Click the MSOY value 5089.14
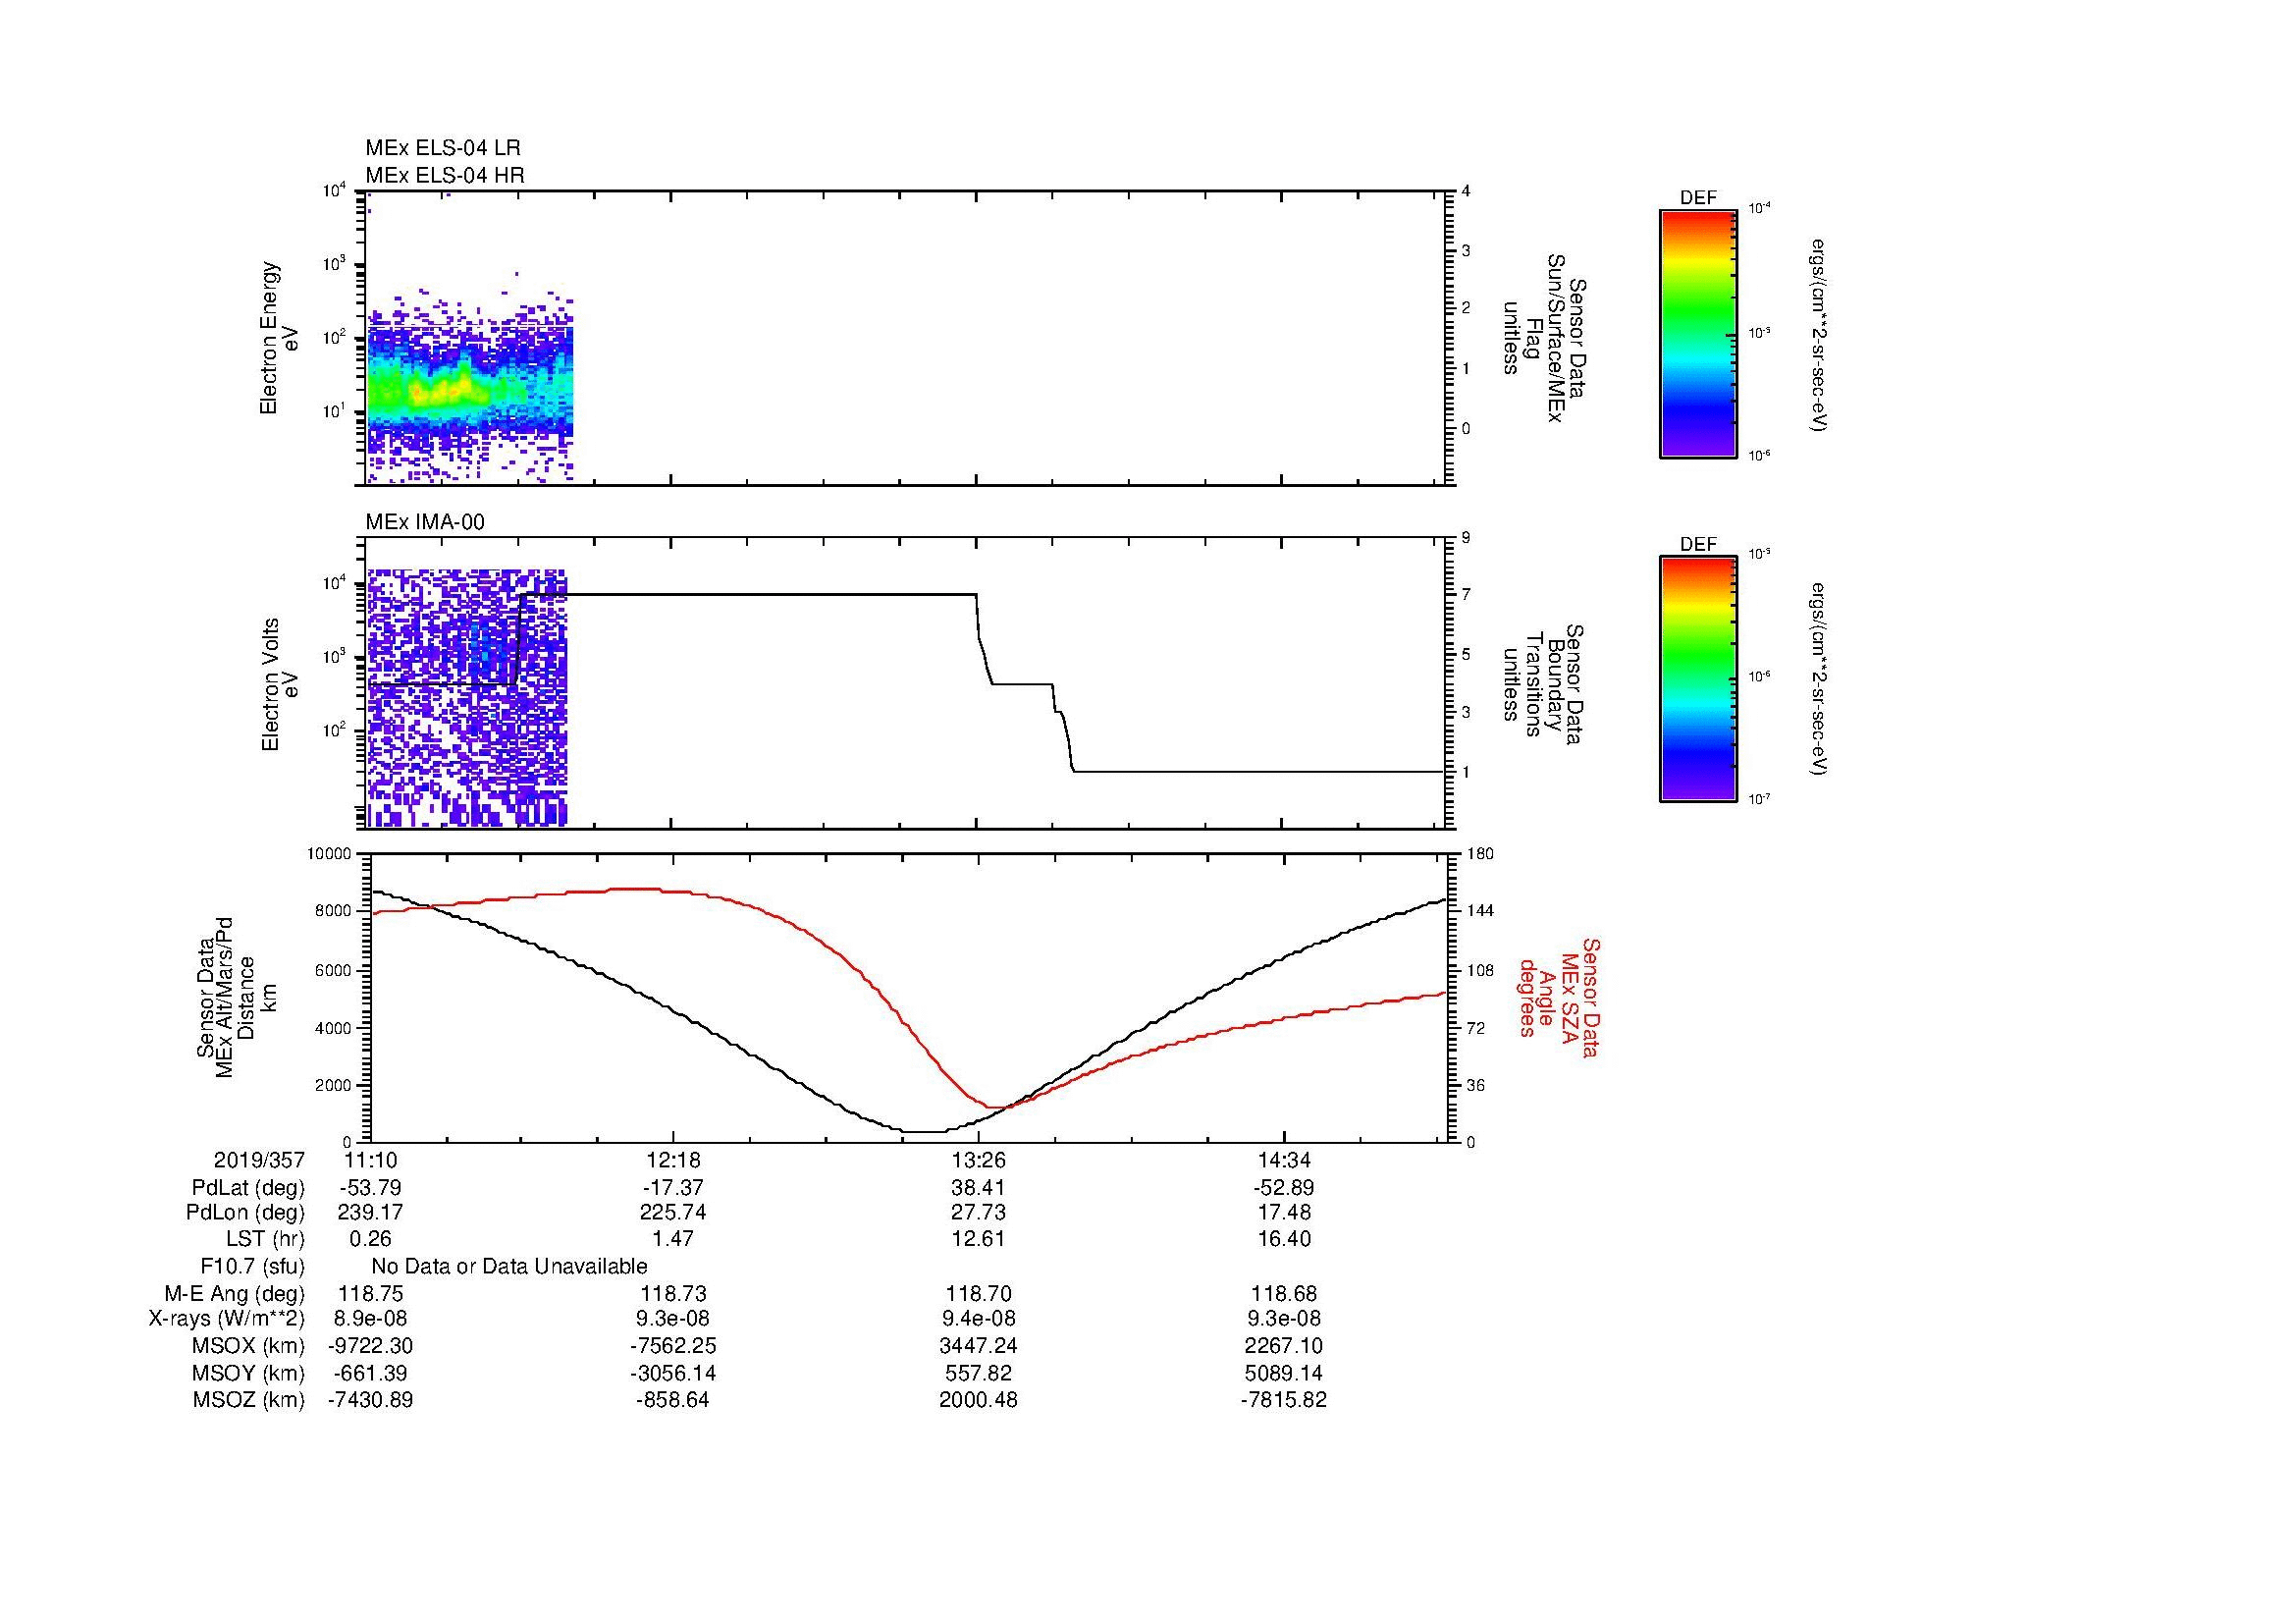The height and width of the screenshot is (1623, 2296). coord(1283,1373)
